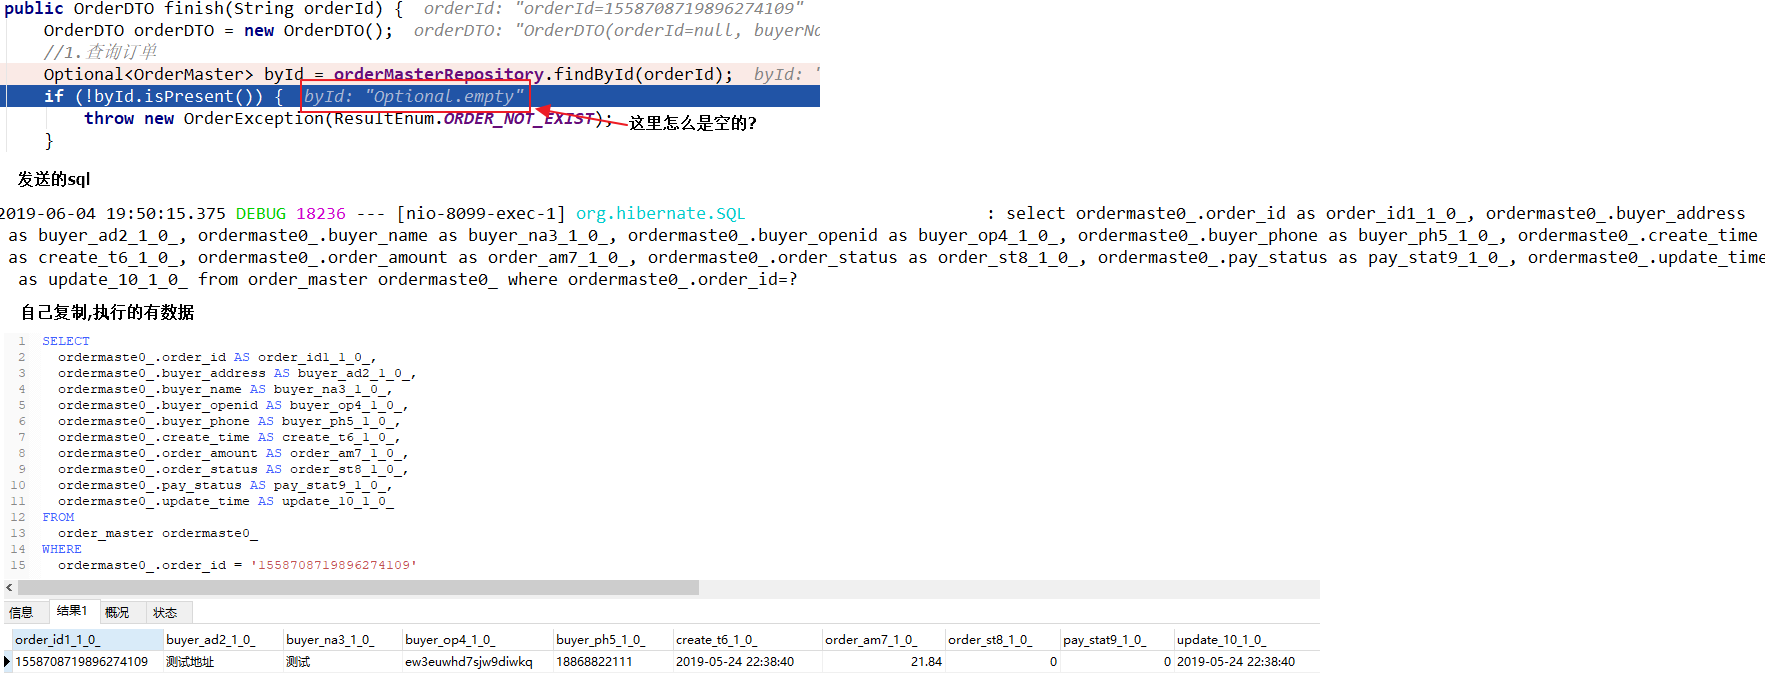Click the row indicator arrow of the result row
The image size is (1772, 692).
(x=7, y=662)
